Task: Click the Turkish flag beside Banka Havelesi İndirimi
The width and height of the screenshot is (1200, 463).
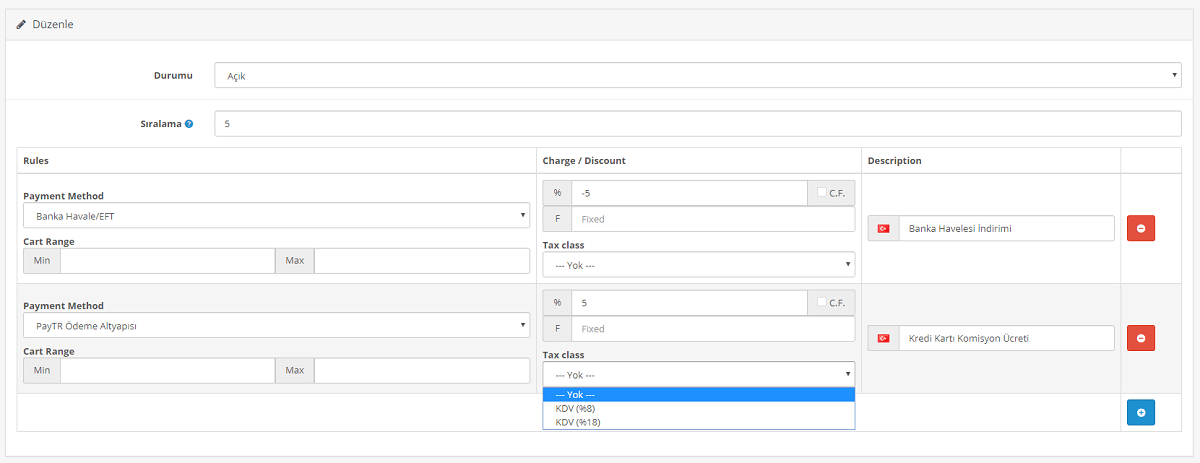Action: [883, 228]
